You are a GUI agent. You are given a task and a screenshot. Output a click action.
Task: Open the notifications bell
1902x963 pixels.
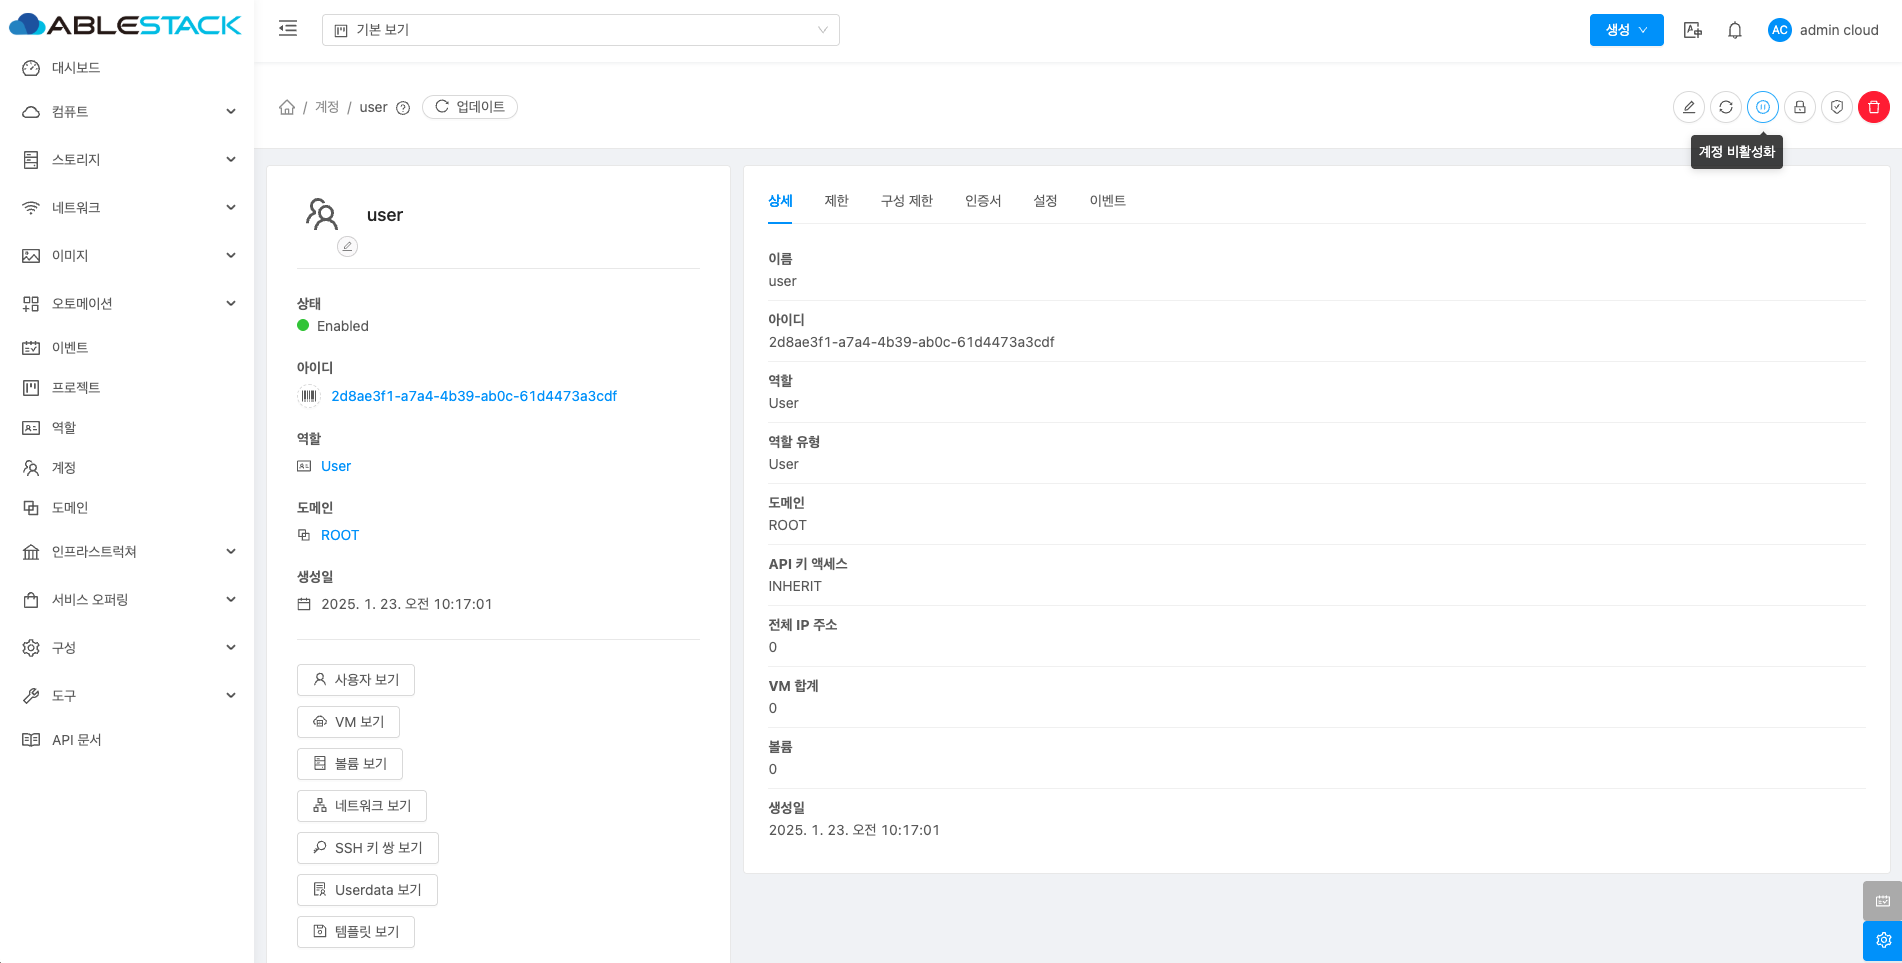tap(1734, 30)
